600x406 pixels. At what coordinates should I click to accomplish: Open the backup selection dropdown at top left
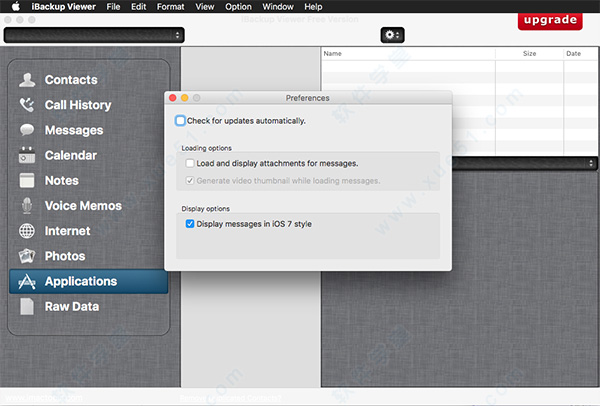[94, 35]
